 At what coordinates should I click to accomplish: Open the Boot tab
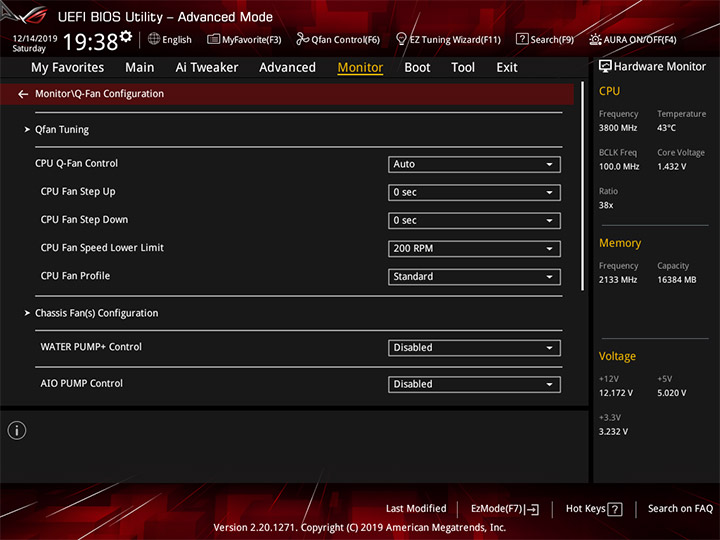417,68
